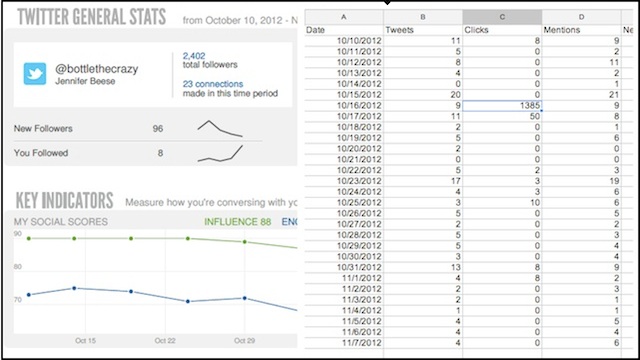This screenshot has width=640, height=360.
Task: Select the Clicks cell containing 50
Action: [x=502, y=116]
